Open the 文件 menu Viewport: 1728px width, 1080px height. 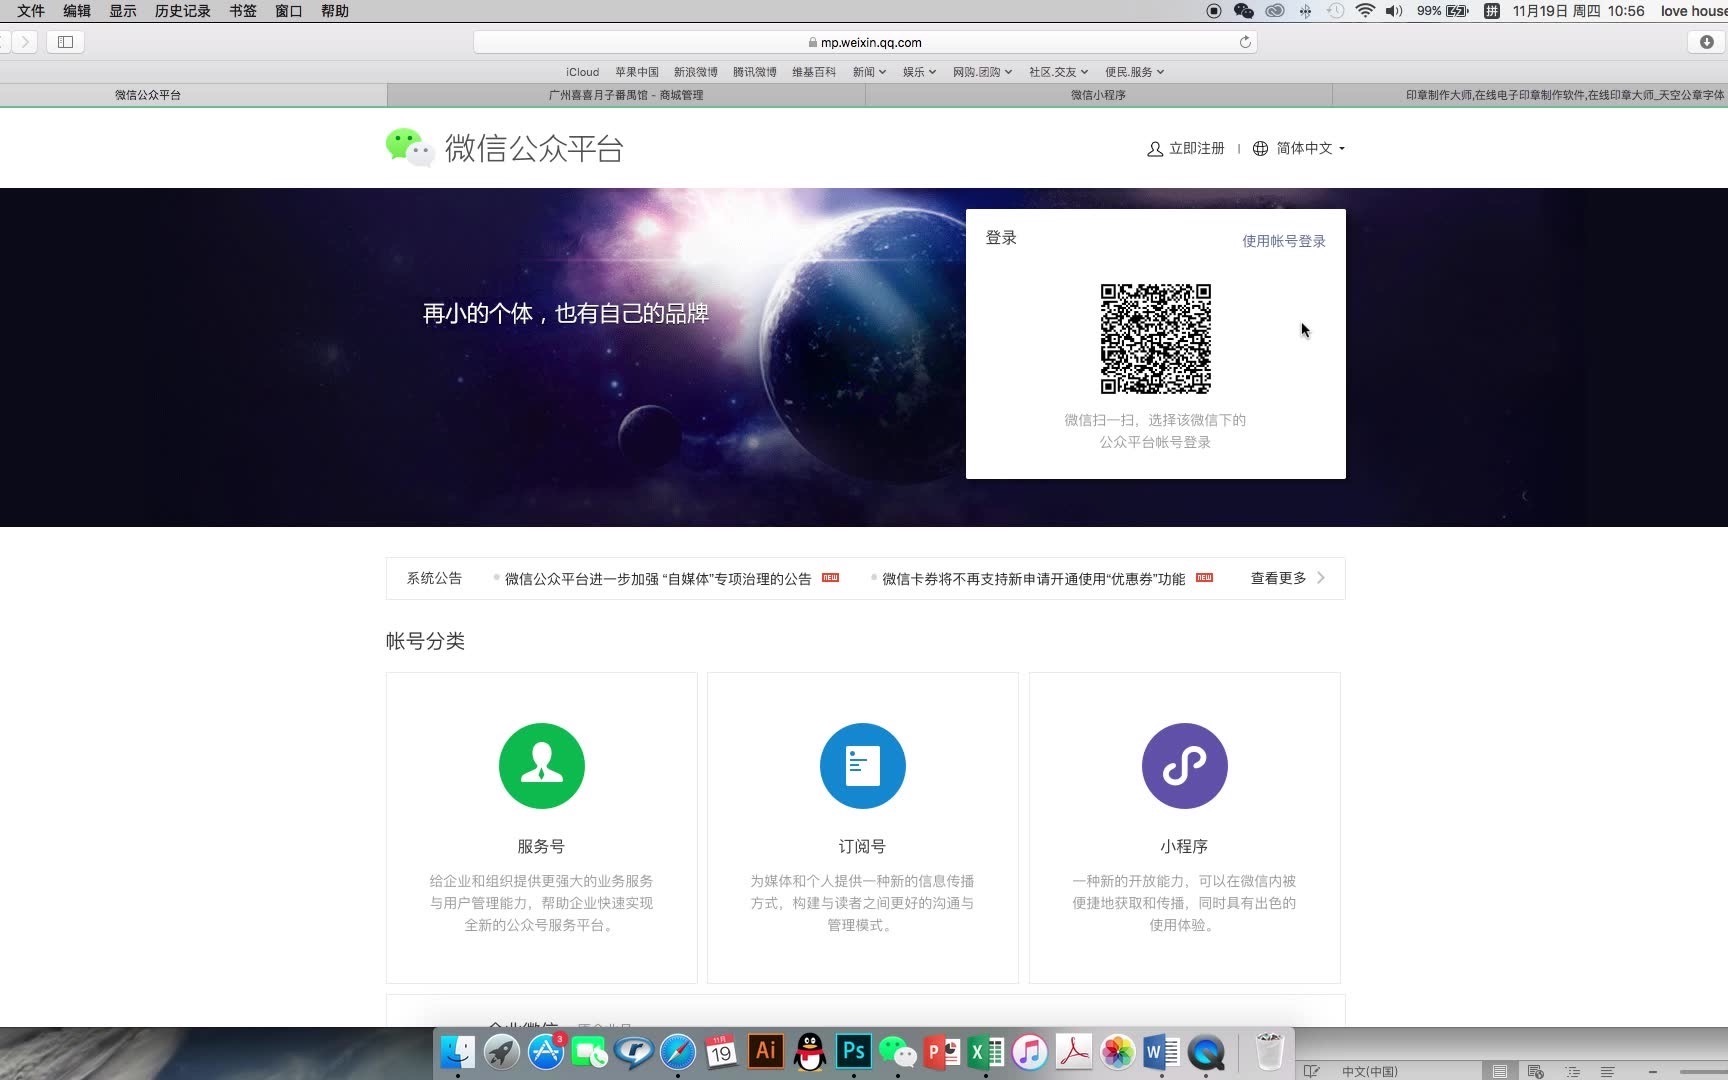31,11
